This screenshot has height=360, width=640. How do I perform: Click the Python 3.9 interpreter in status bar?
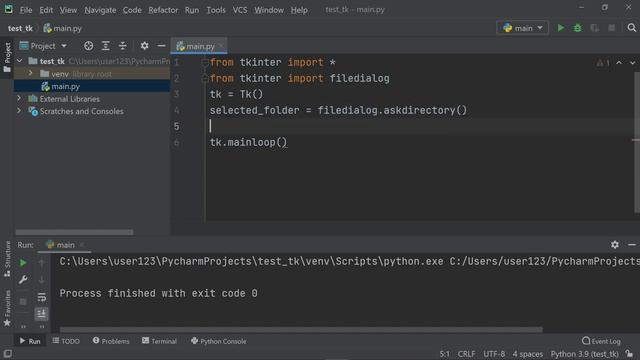point(584,354)
